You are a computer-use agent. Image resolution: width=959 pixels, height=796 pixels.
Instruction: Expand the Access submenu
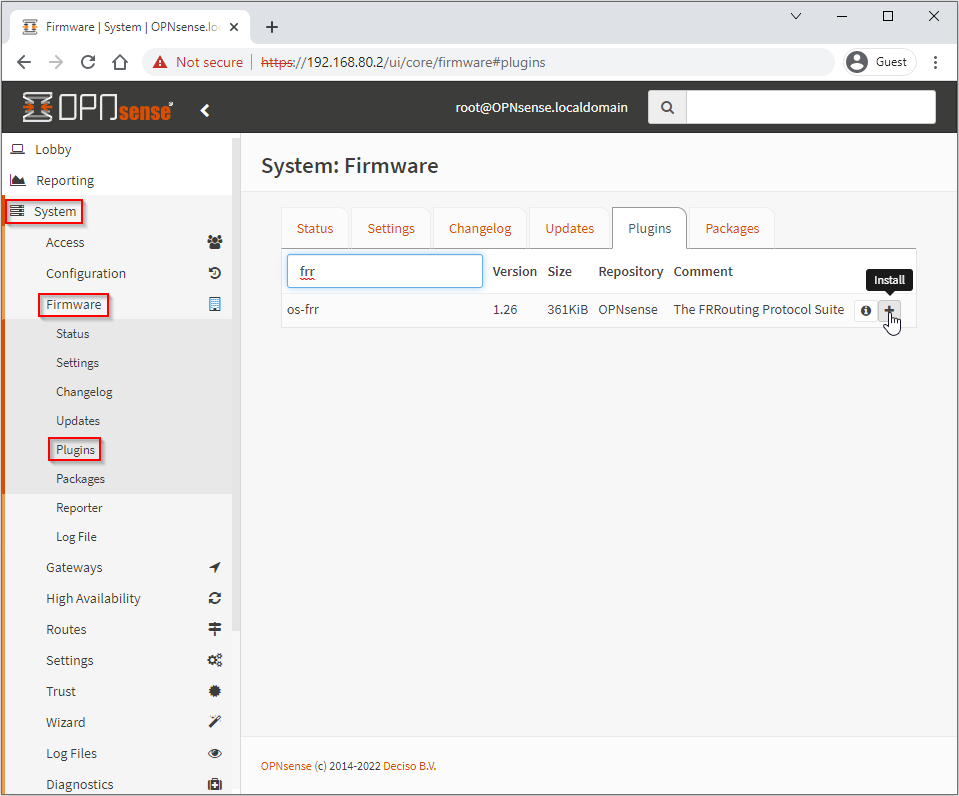coord(65,242)
